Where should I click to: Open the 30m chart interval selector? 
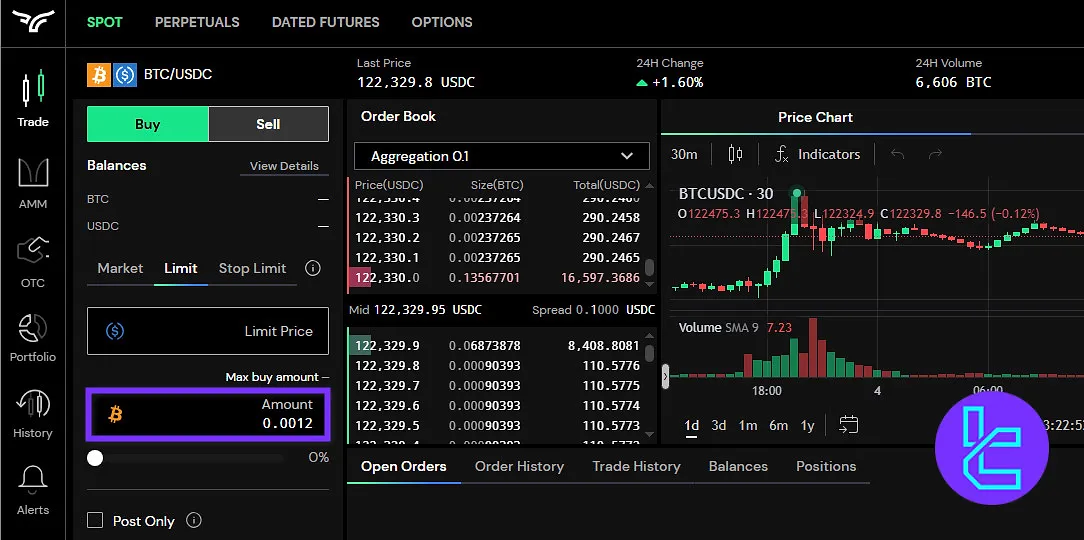684,154
